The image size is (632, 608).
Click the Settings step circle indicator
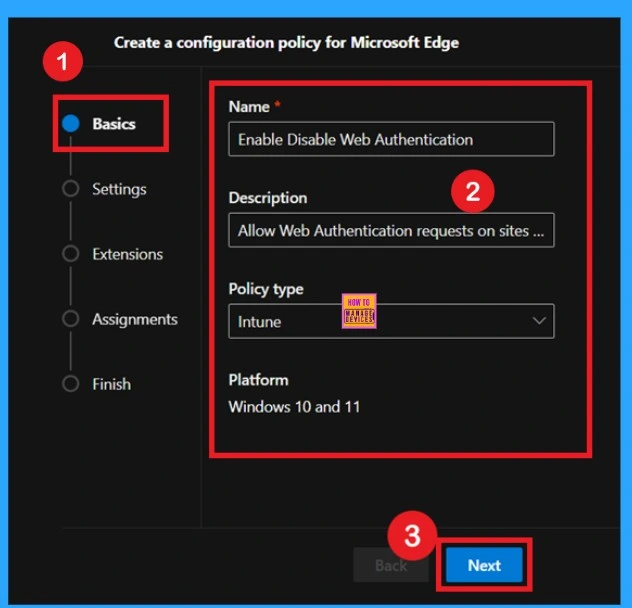[x=71, y=189]
